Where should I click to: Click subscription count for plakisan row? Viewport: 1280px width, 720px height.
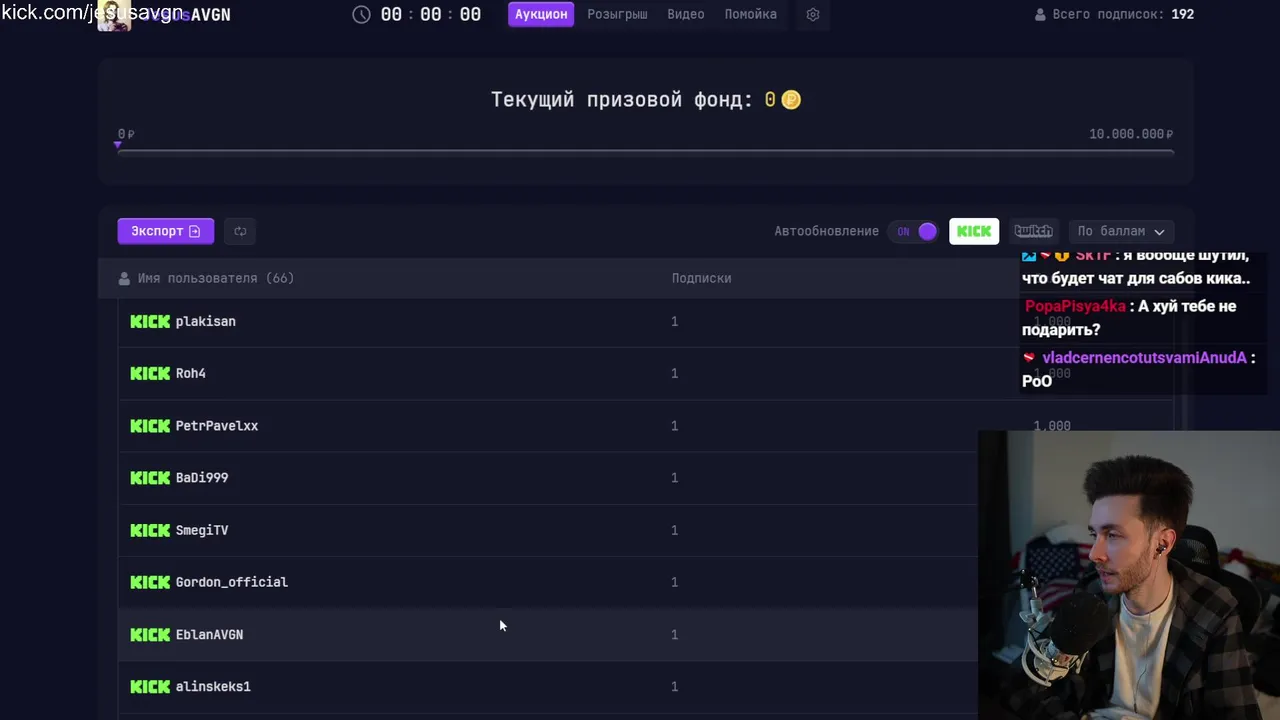(x=674, y=321)
